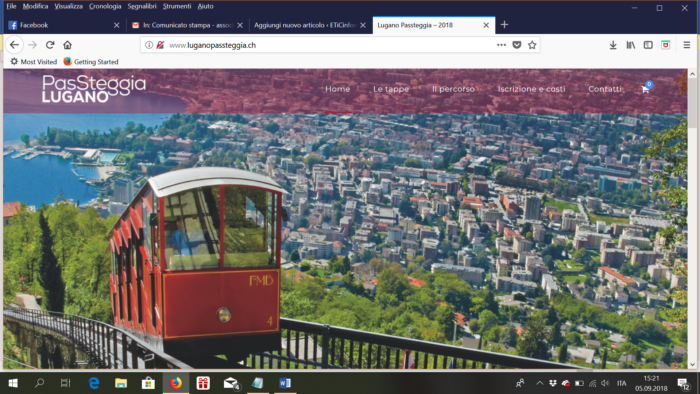Show site information icon in address bar
Viewport: 700px width, 394px height.
(x=149, y=45)
